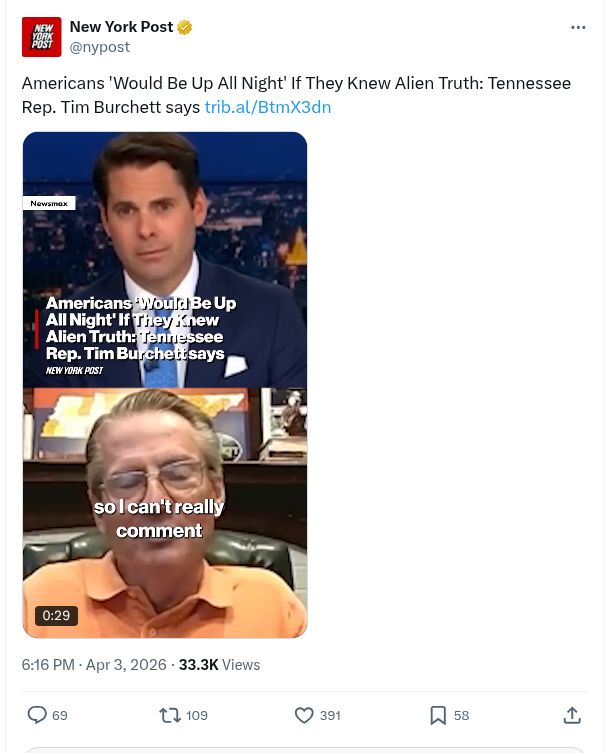
Task: Open the New York Post display name
Action: coord(122,27)
